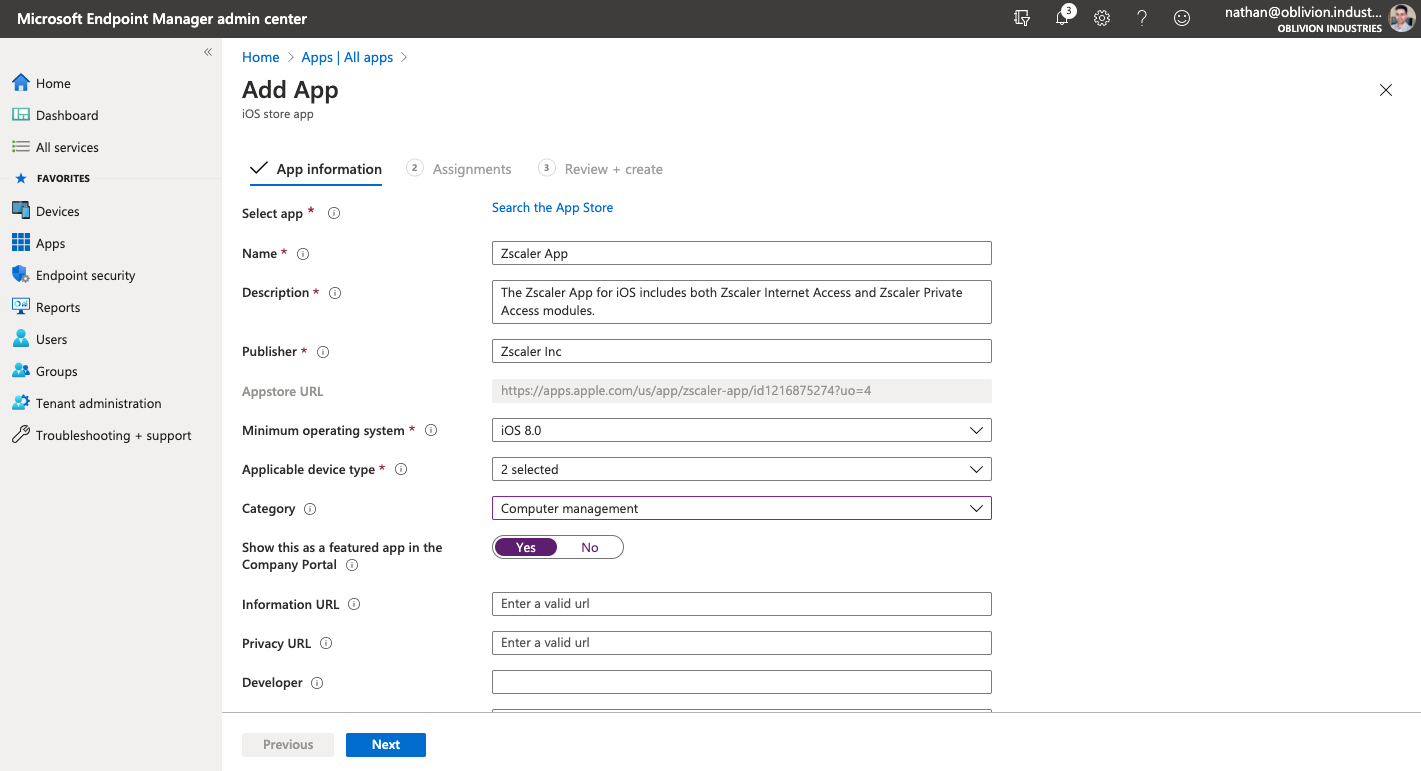Screen dimensions: 1421x771
Task: Open portal settings gear icon
Action: 1102,18
